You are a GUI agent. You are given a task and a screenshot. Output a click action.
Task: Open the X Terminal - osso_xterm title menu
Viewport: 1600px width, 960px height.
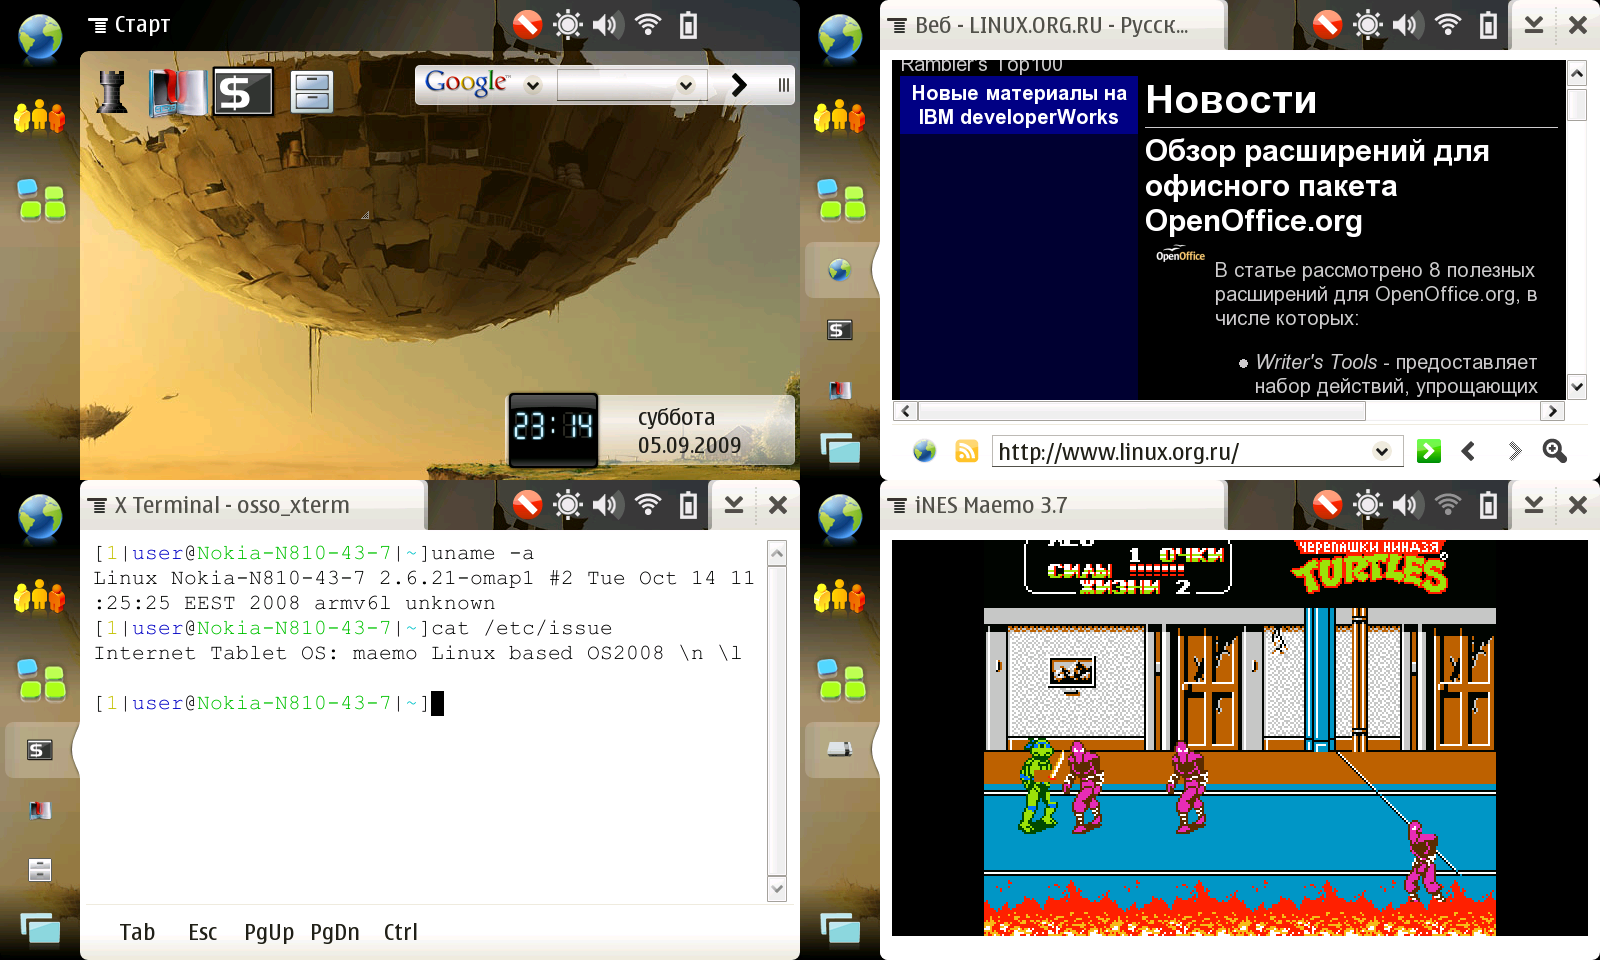point(219,505)
